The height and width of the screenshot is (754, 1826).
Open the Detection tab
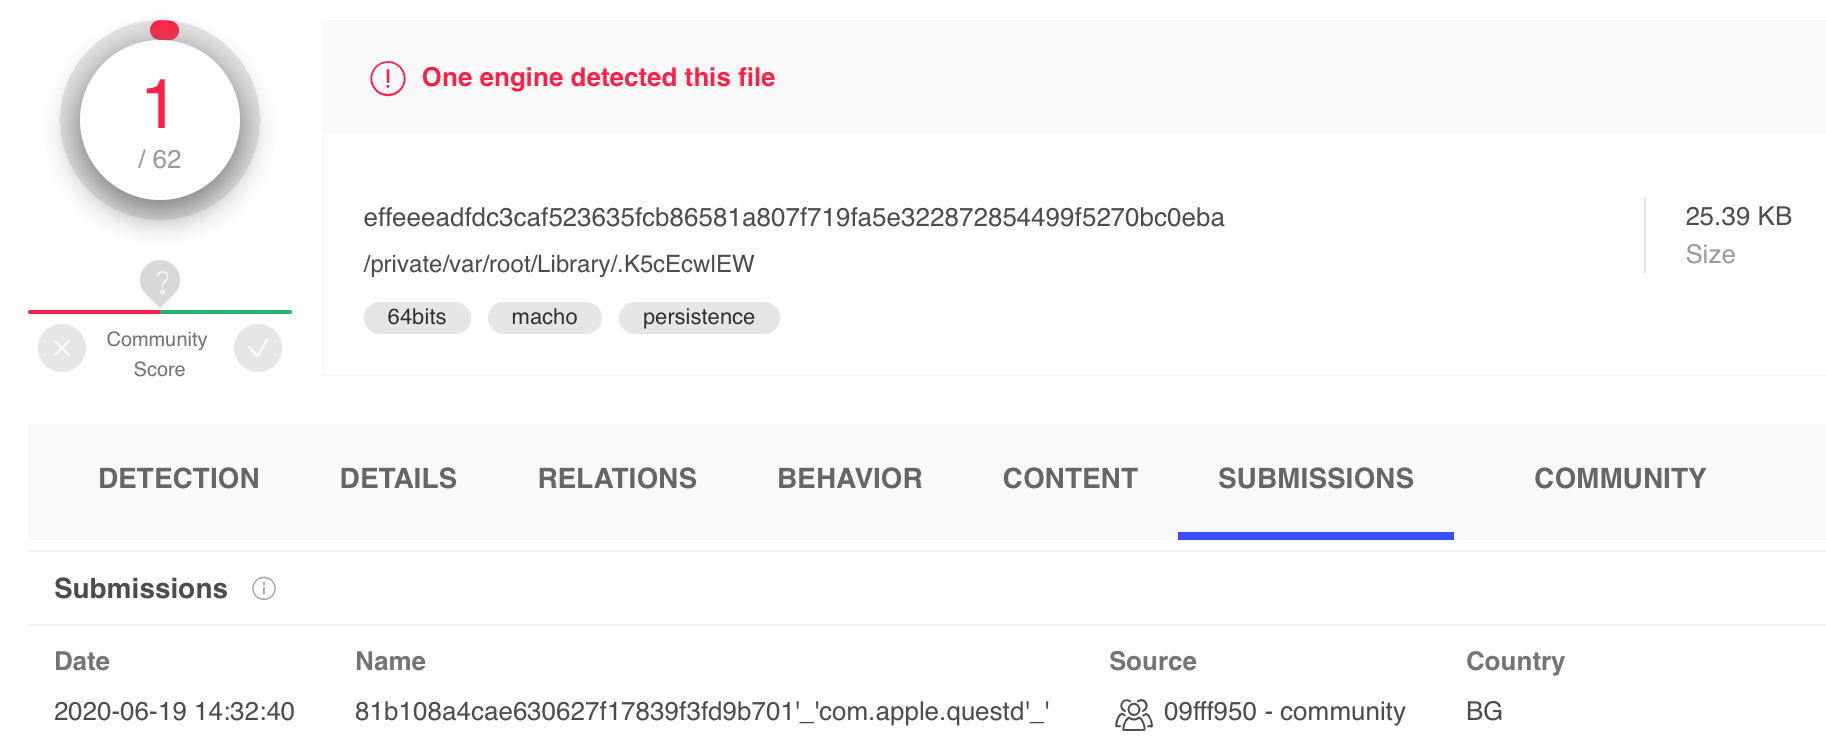tap(179, 479)
